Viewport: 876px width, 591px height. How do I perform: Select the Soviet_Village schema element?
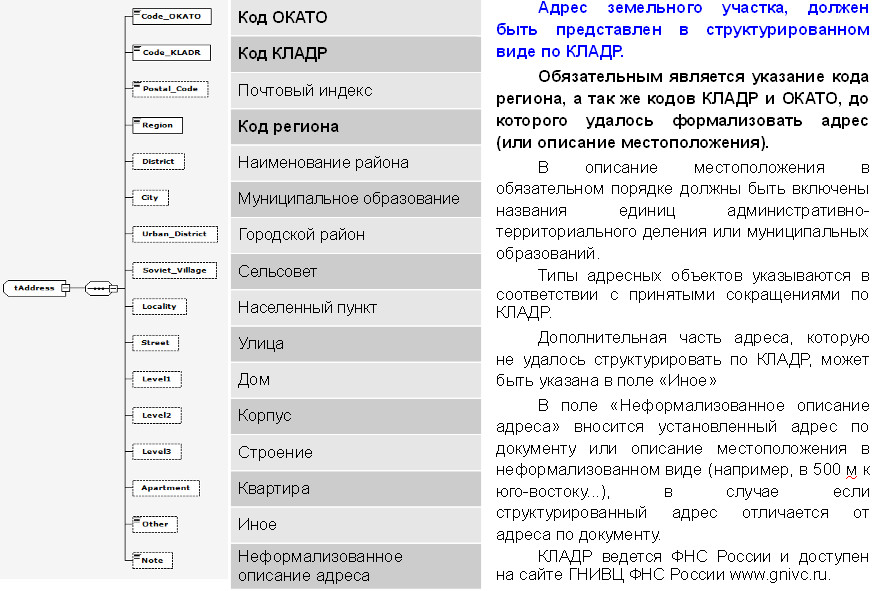(174, 270)
